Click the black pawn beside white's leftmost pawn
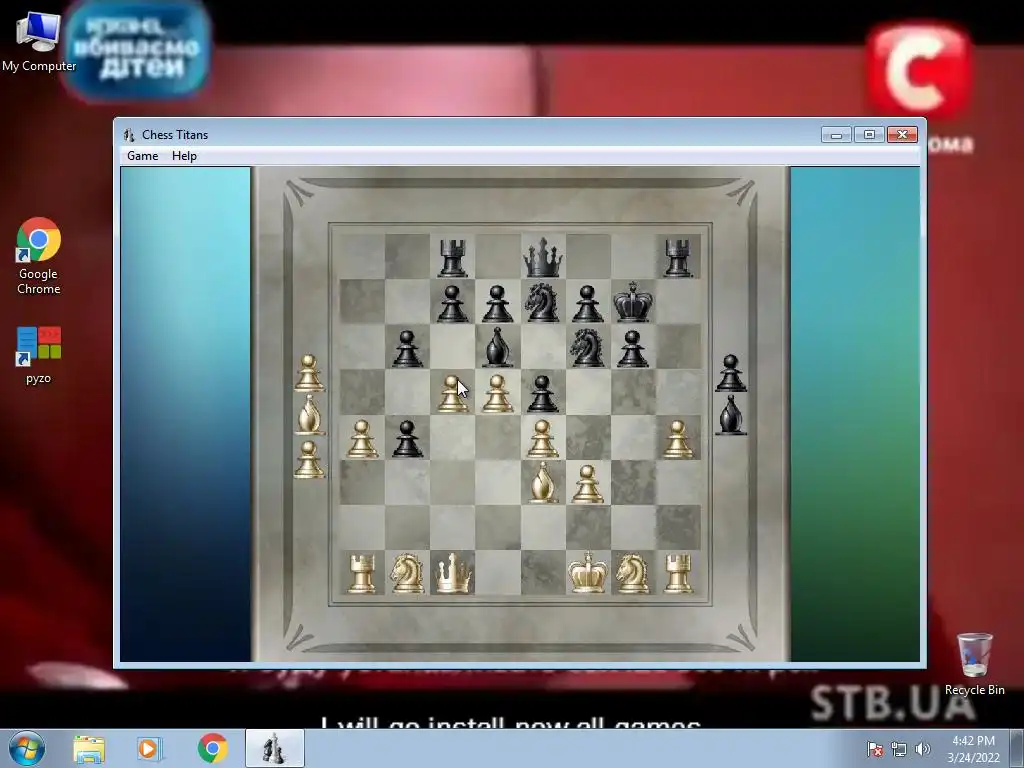1024x768 pixels. (407, 439)
